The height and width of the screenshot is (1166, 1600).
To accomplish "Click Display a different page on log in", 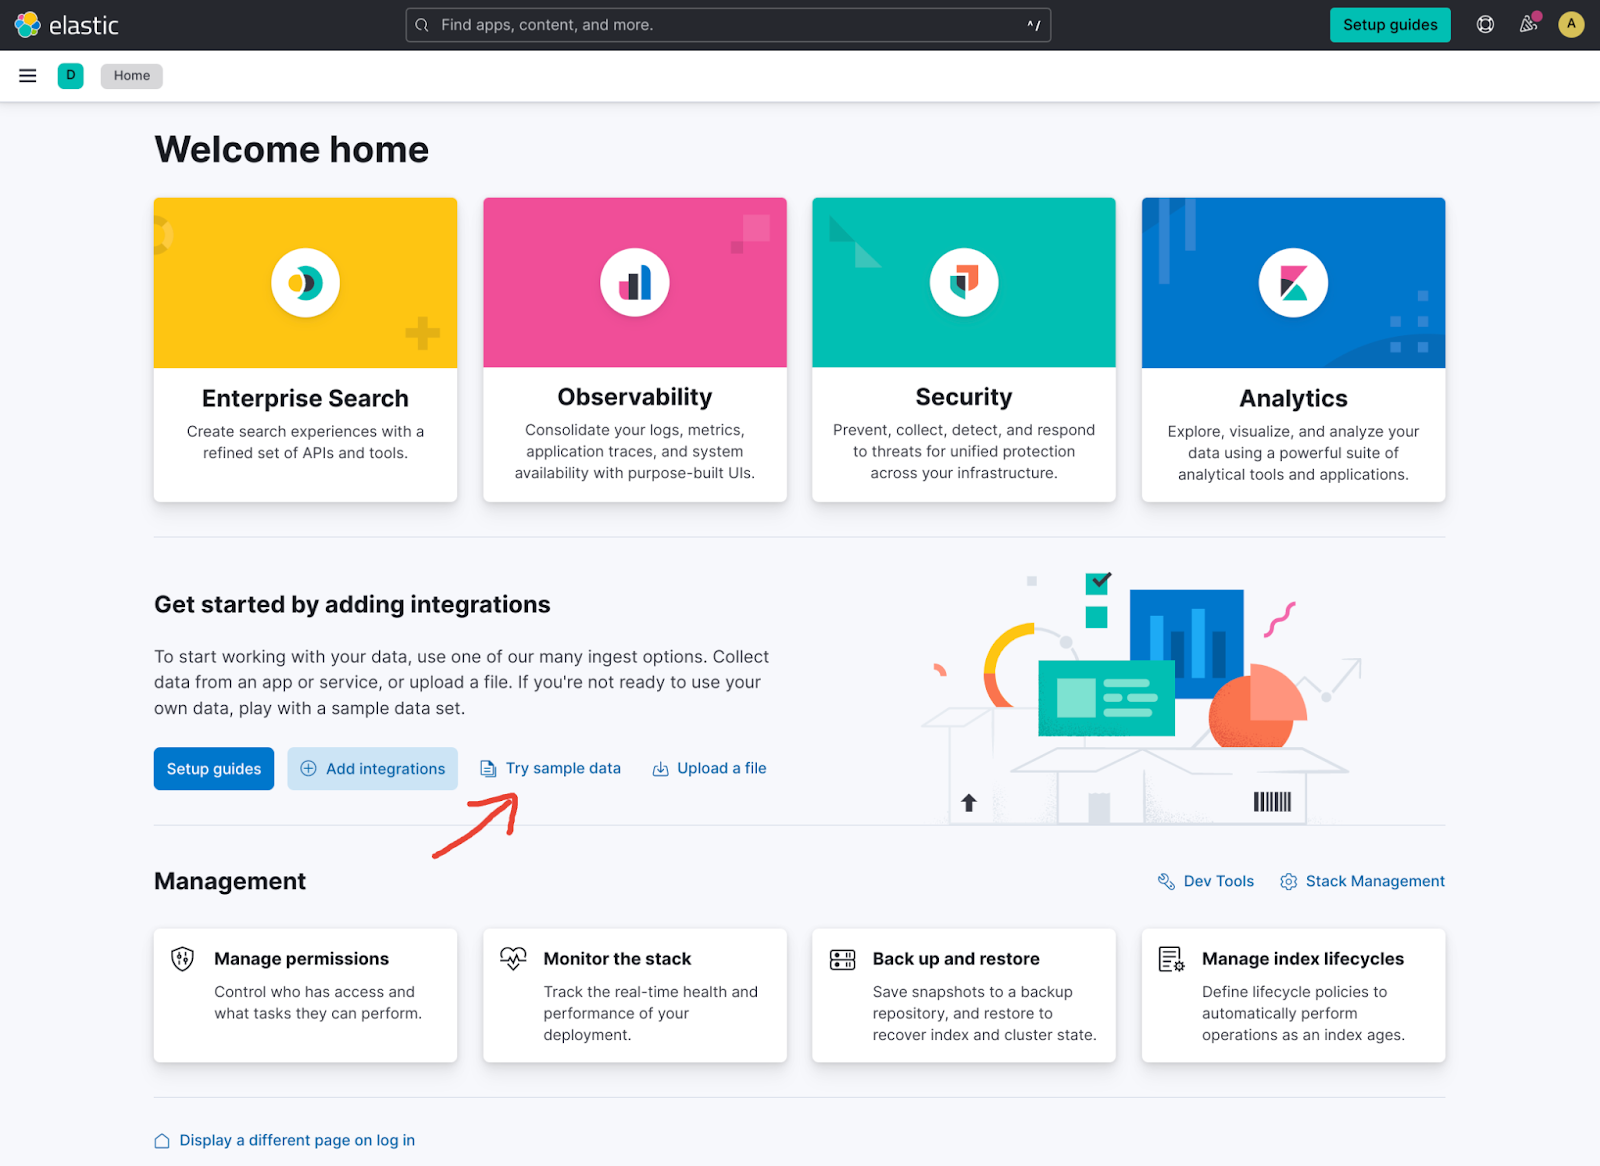I will coord(297,1140).
